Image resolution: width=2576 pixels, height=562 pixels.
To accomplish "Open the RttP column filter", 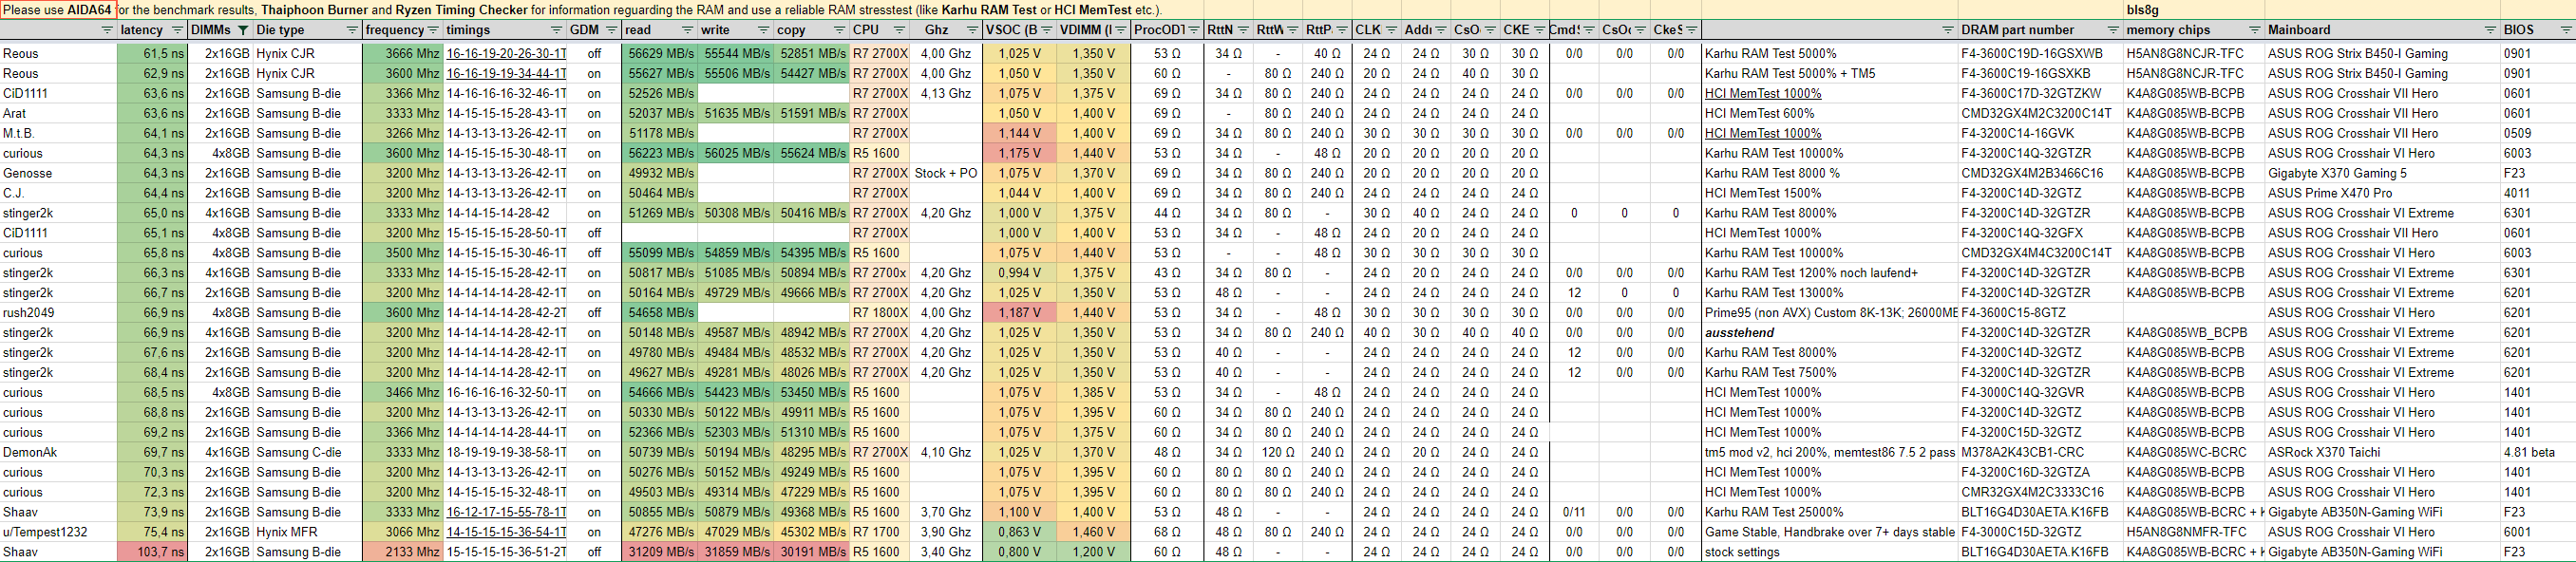I will click(1341, 30).
